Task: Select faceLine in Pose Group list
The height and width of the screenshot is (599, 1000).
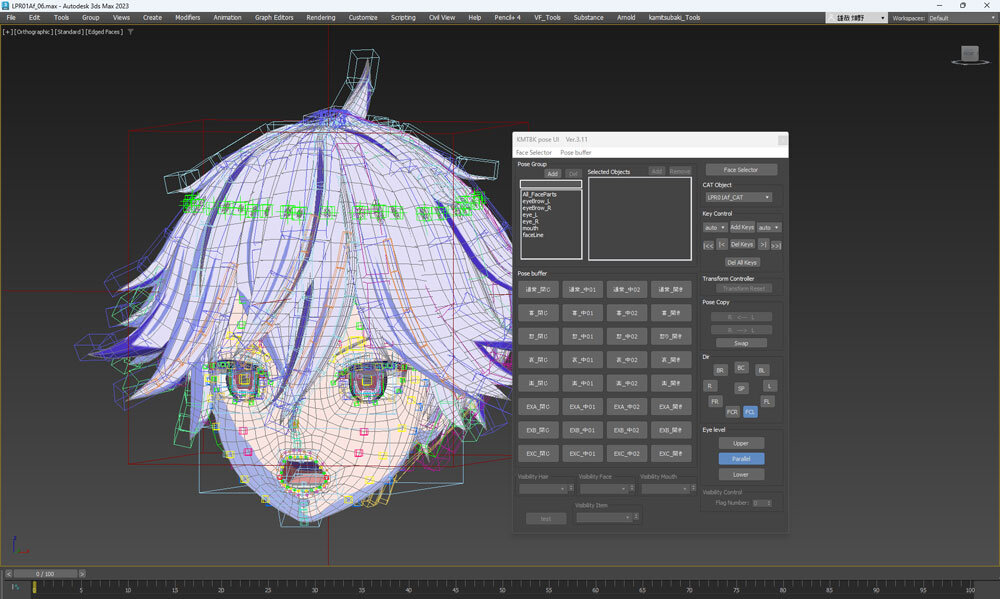Action: coord(533,235)
